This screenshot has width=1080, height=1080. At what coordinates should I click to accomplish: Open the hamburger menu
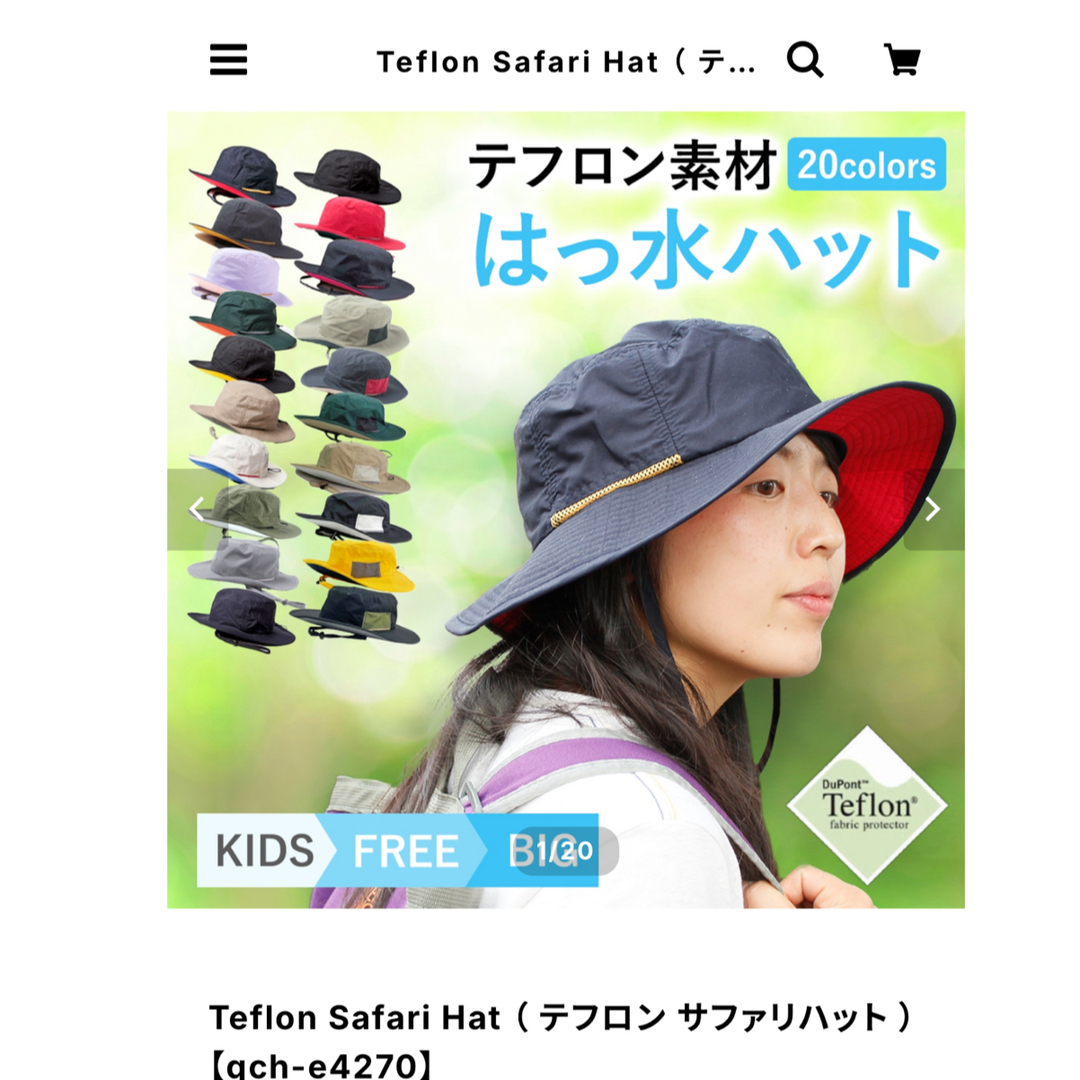click(228, 60)
